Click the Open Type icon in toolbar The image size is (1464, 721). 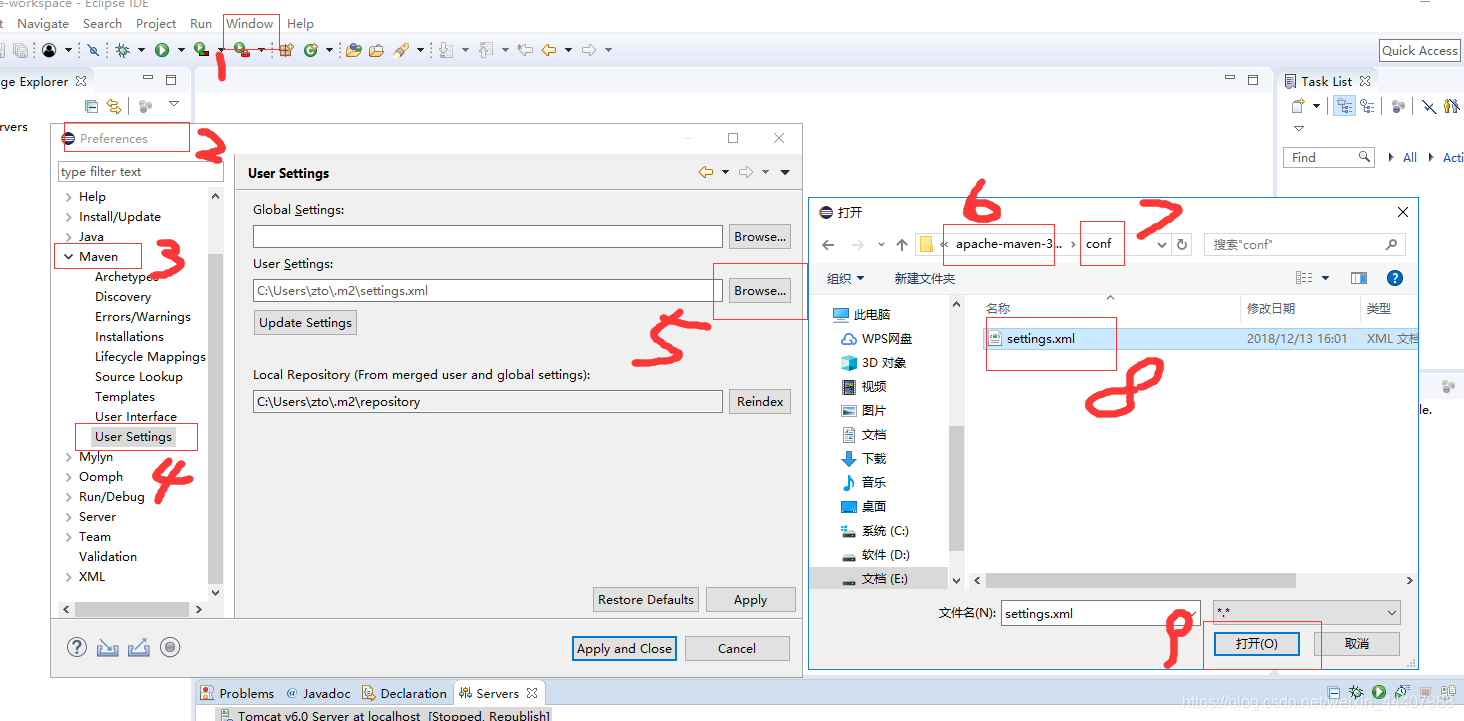[353, 50]
